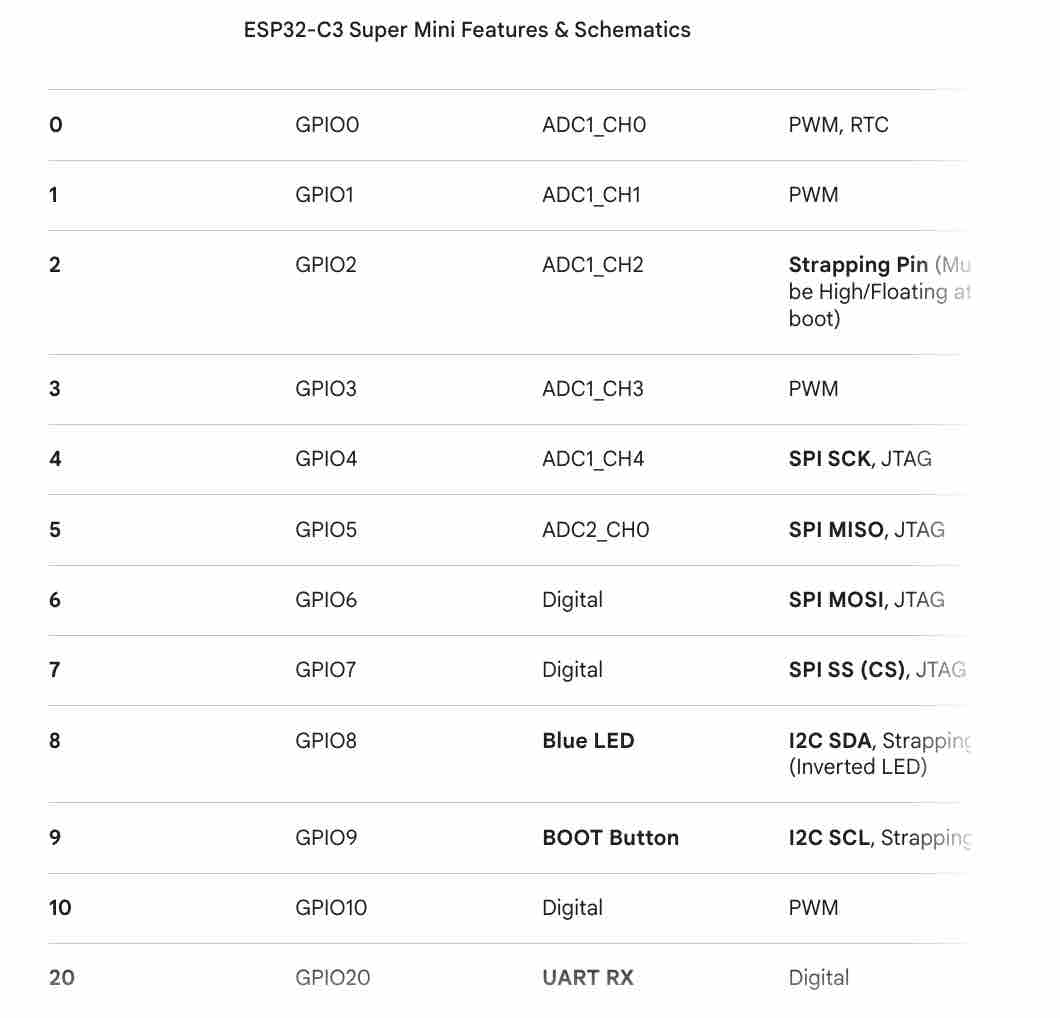Select the BOOT Button cell
1060x1018 pixels.
click(610, 838)
